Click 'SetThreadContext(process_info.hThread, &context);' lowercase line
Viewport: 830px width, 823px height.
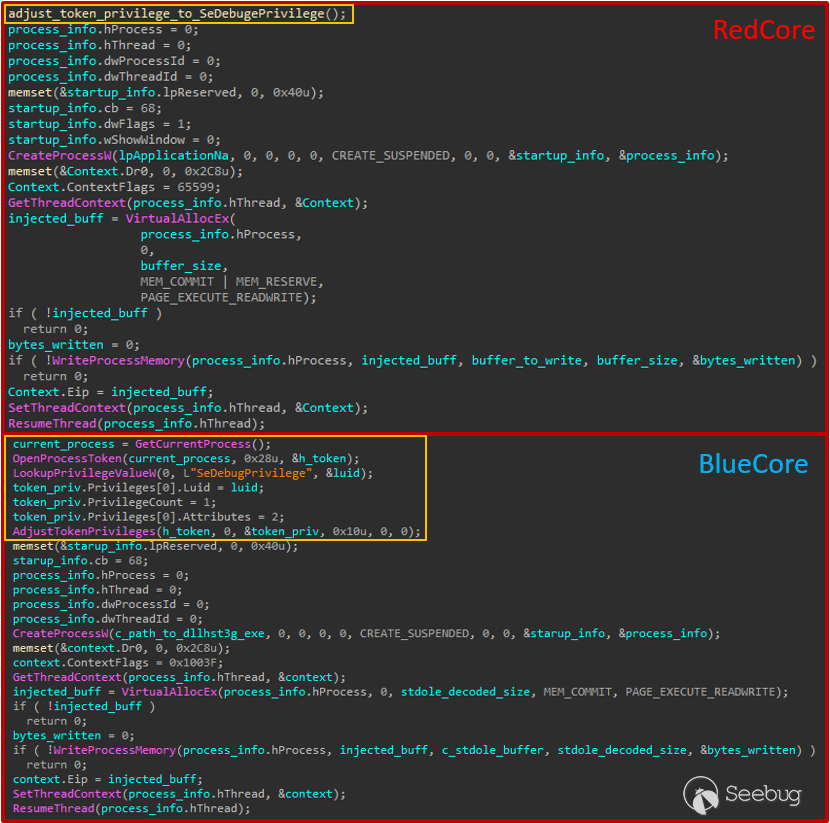tap(179, 794)
